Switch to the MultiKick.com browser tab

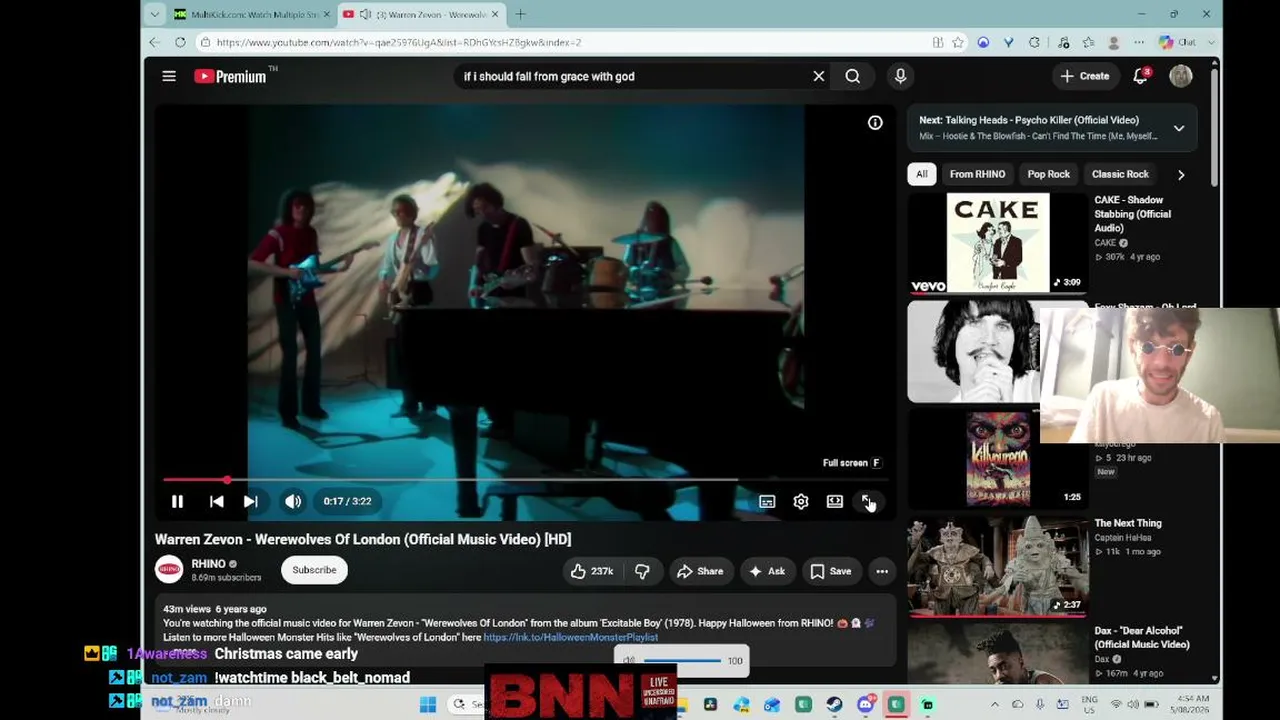point(252,14)
